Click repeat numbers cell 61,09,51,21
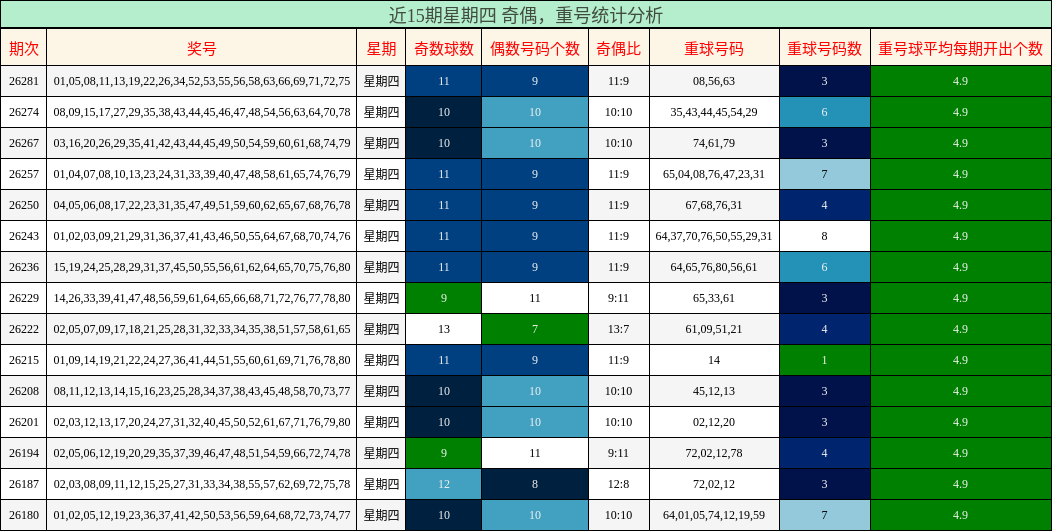The image size is (1052, 531). pyautogui.click(x=714, y=329)
